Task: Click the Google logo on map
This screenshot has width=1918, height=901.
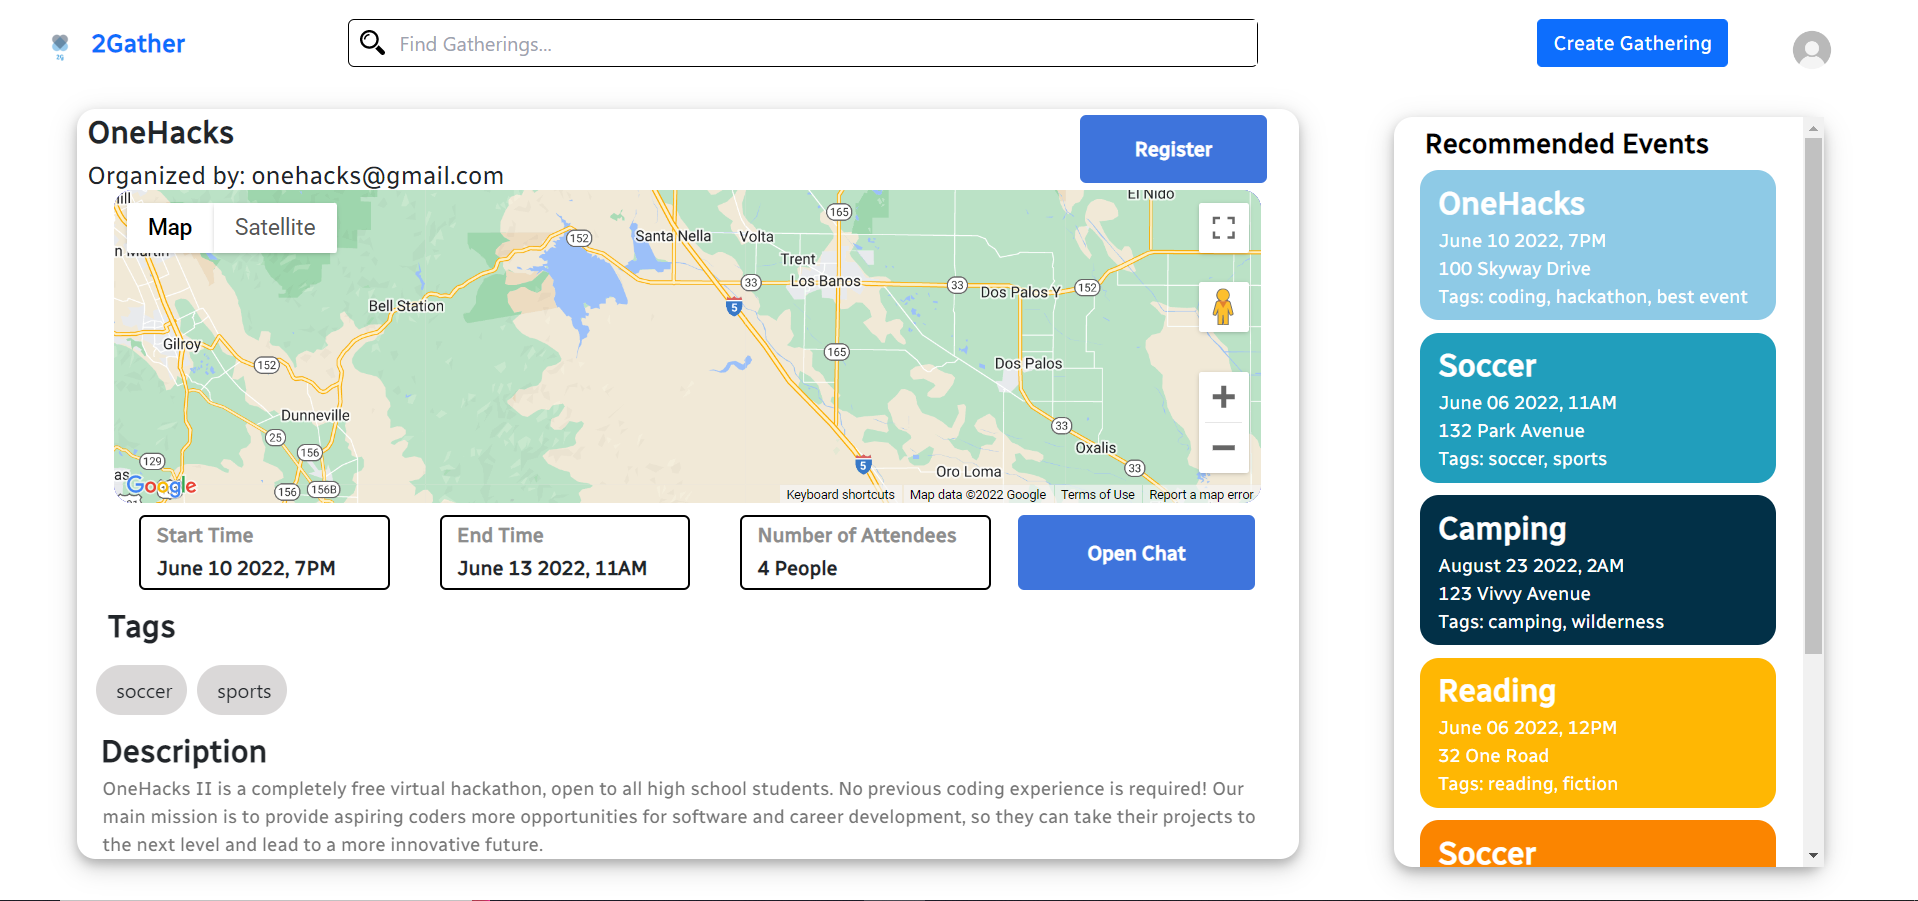Action: pyautogui.click(x=161, y=486)
